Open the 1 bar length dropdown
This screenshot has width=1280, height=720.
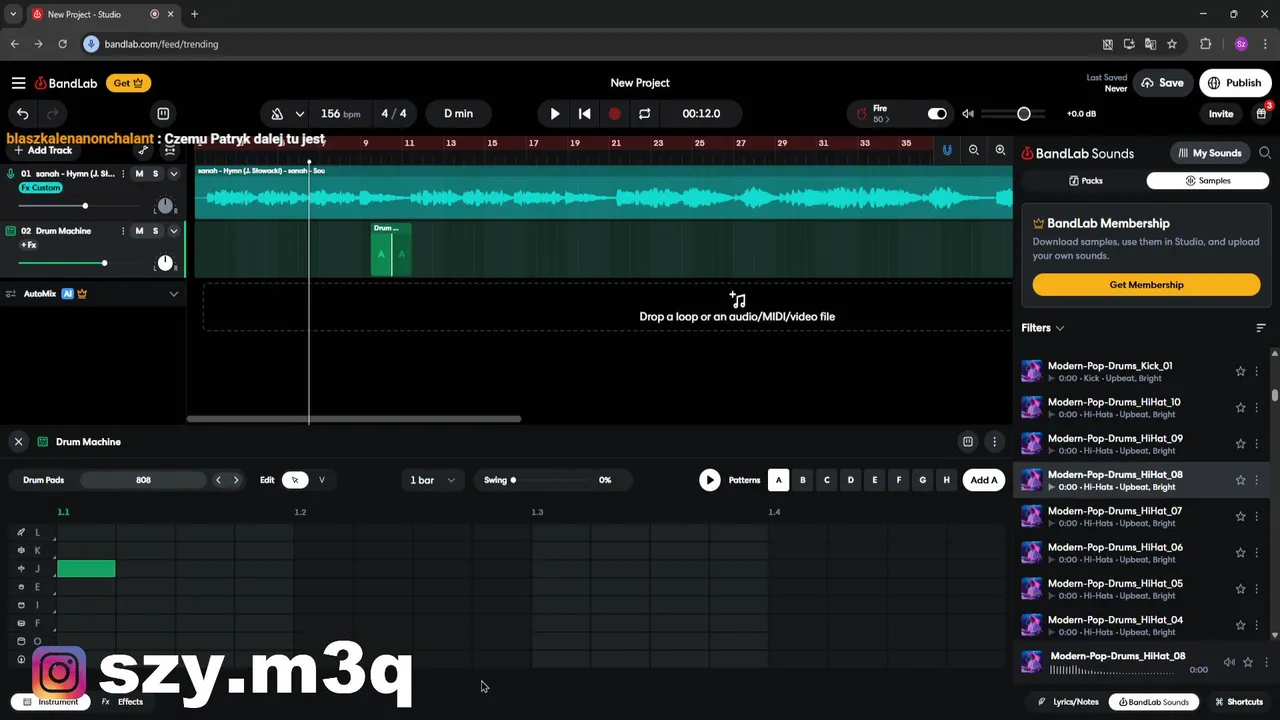click(x=432, y=480)
